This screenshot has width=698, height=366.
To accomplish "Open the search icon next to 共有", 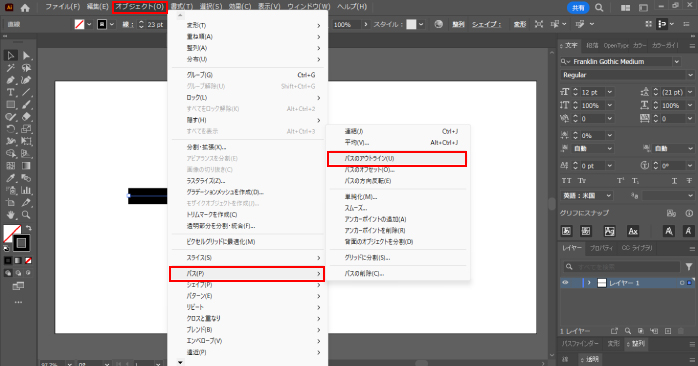I will 599,8.
